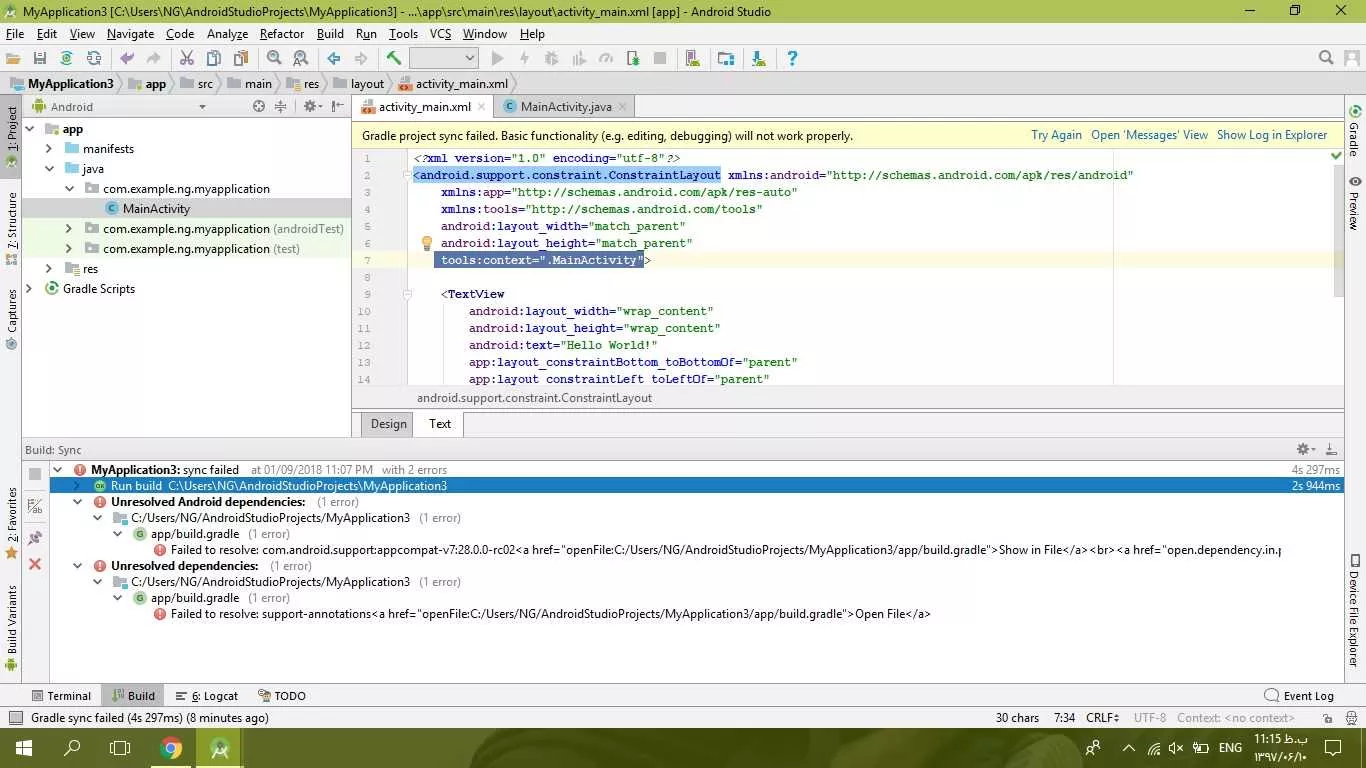1366x768 pixels.
Task: Click Show Log in Explorer link
Action: pos(1272,135)
